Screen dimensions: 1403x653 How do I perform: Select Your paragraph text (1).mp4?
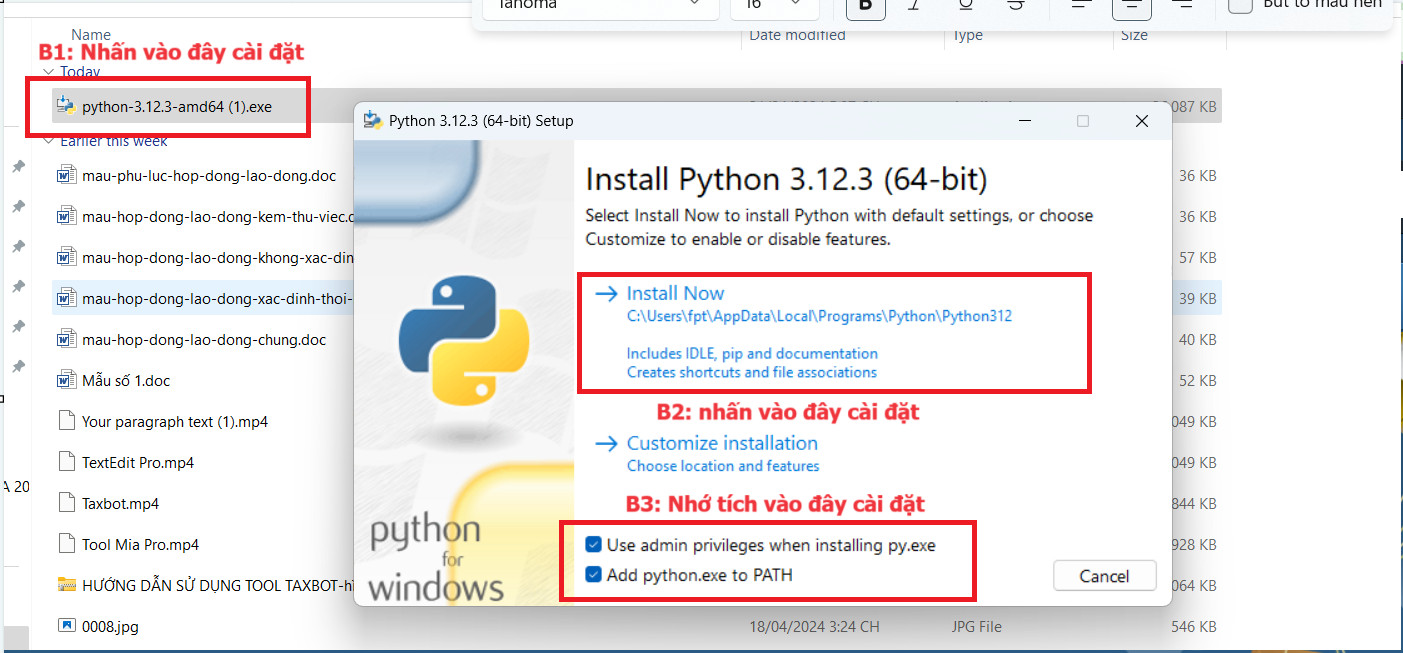175,421
